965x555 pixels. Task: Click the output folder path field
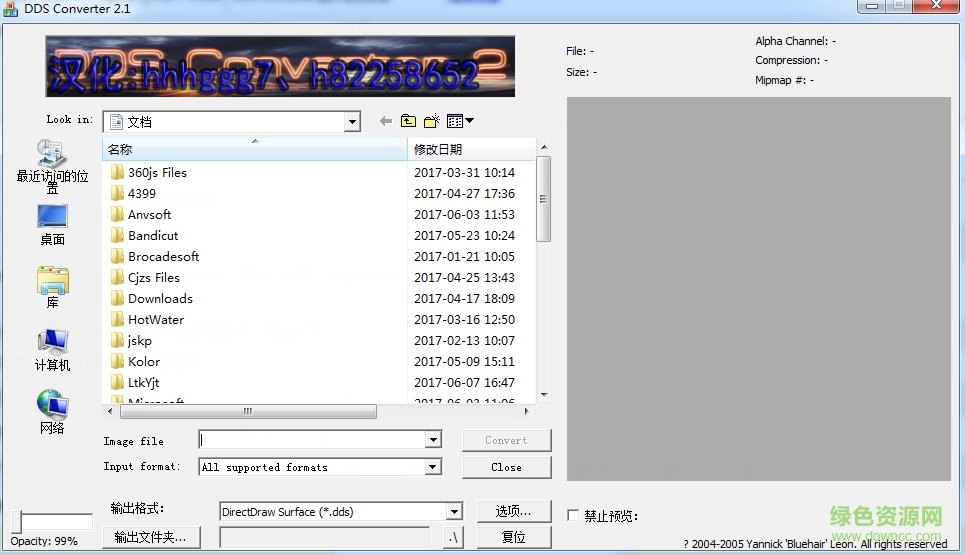325,537
